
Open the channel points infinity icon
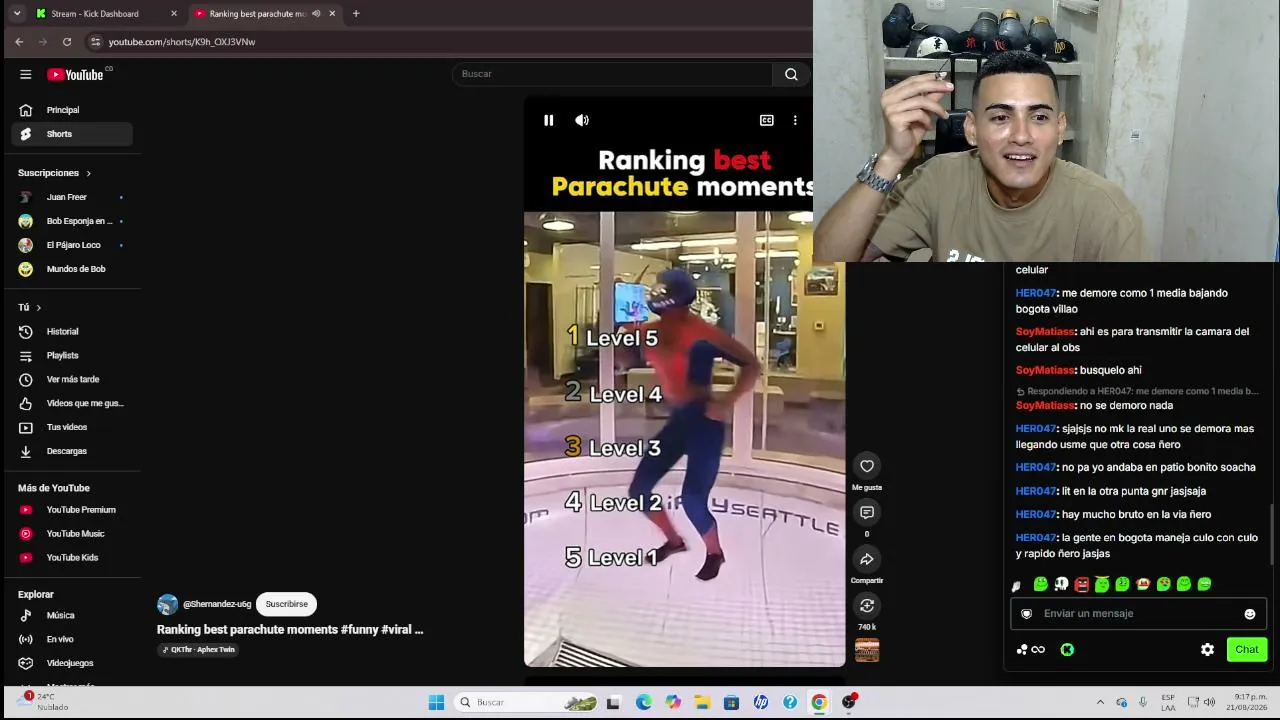(x=1038, y=650)
